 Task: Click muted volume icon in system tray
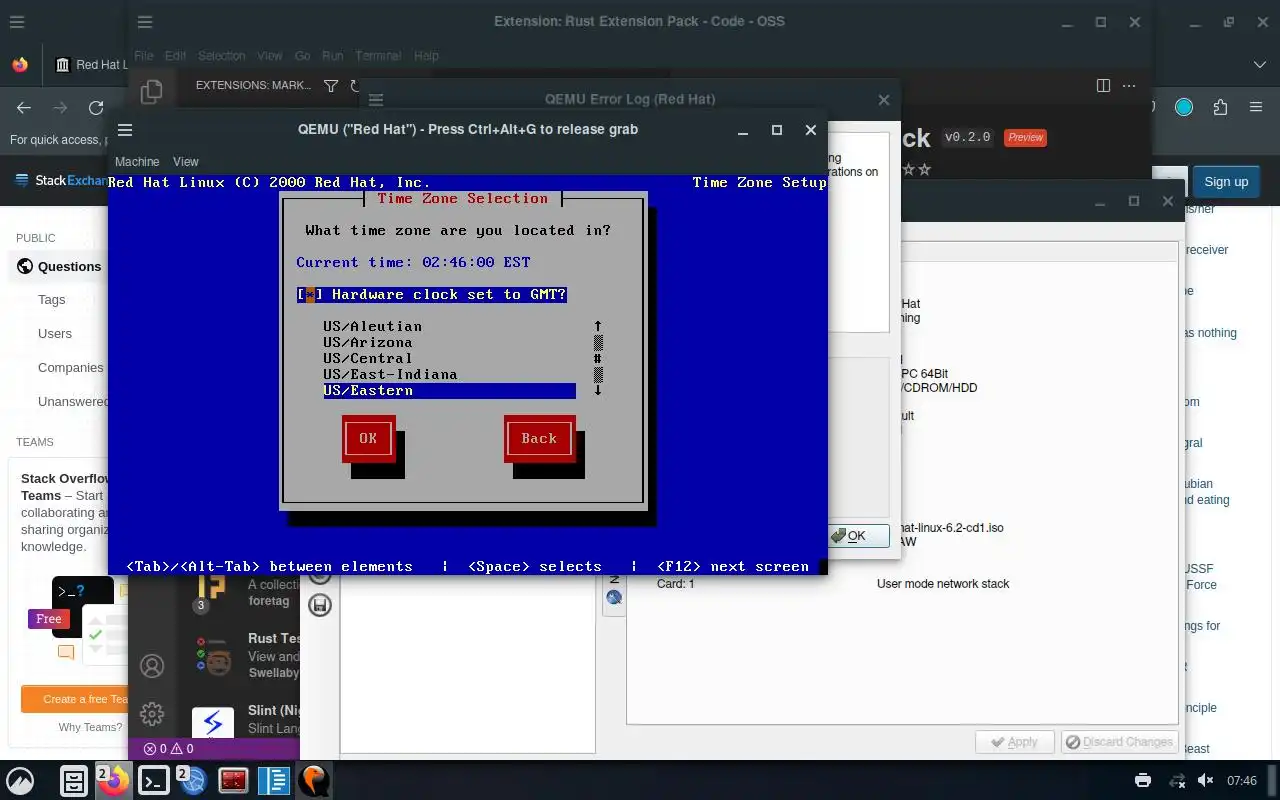[1206, 780]
